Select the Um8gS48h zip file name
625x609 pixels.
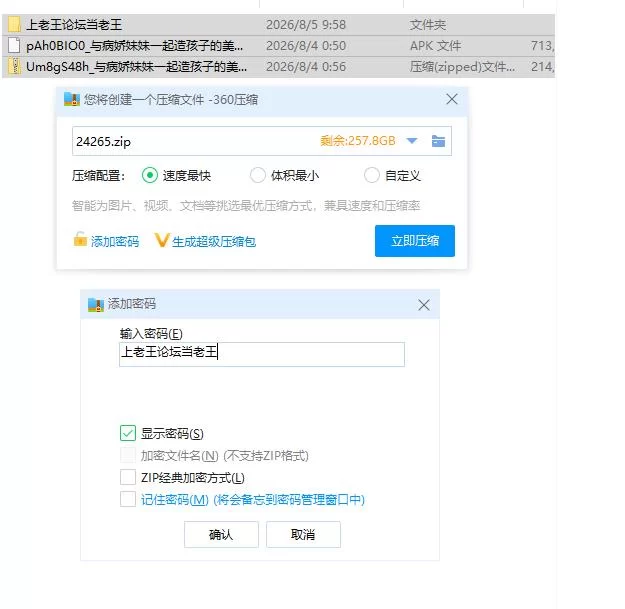[x=136, y=67]
